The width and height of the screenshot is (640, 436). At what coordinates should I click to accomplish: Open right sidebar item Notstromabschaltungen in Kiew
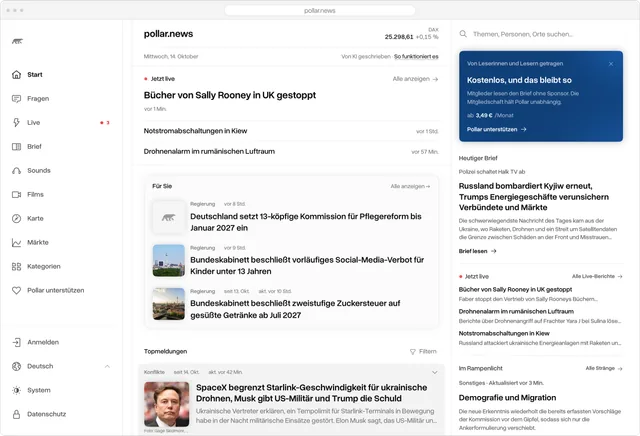tap(504, 334)
